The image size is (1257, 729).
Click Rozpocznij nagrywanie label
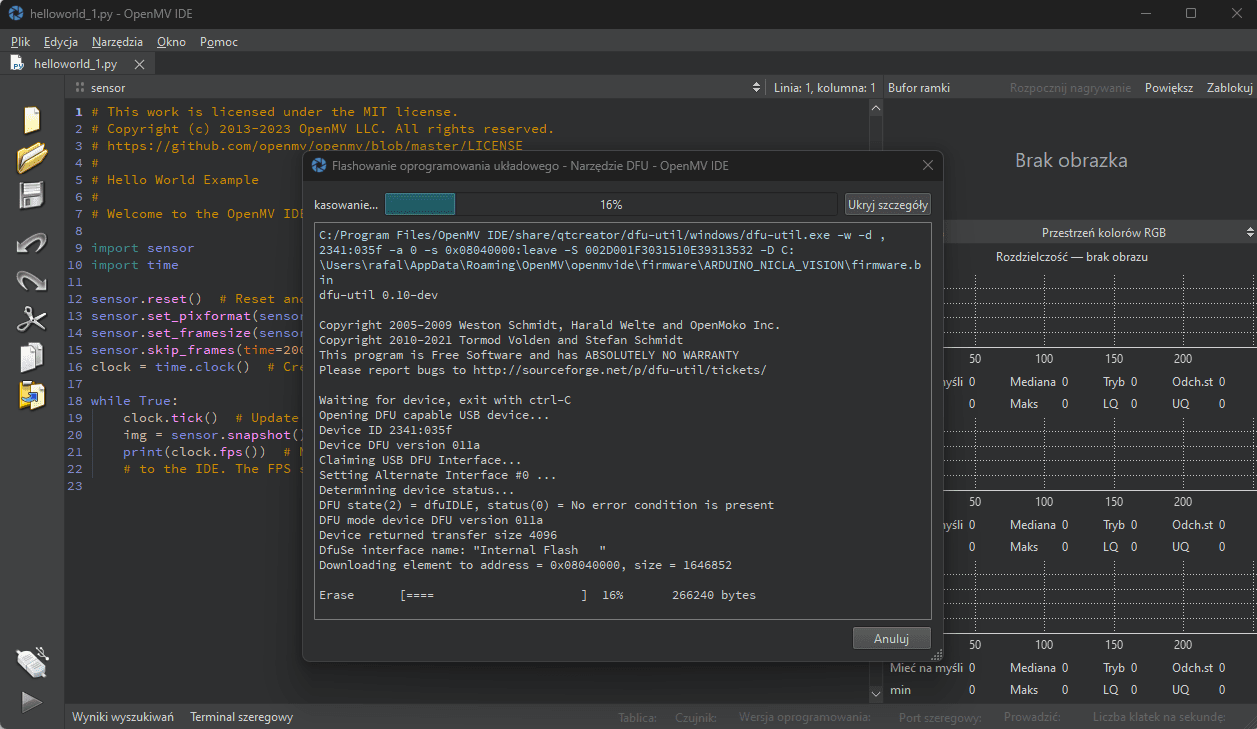click(x=1070, y=88)
